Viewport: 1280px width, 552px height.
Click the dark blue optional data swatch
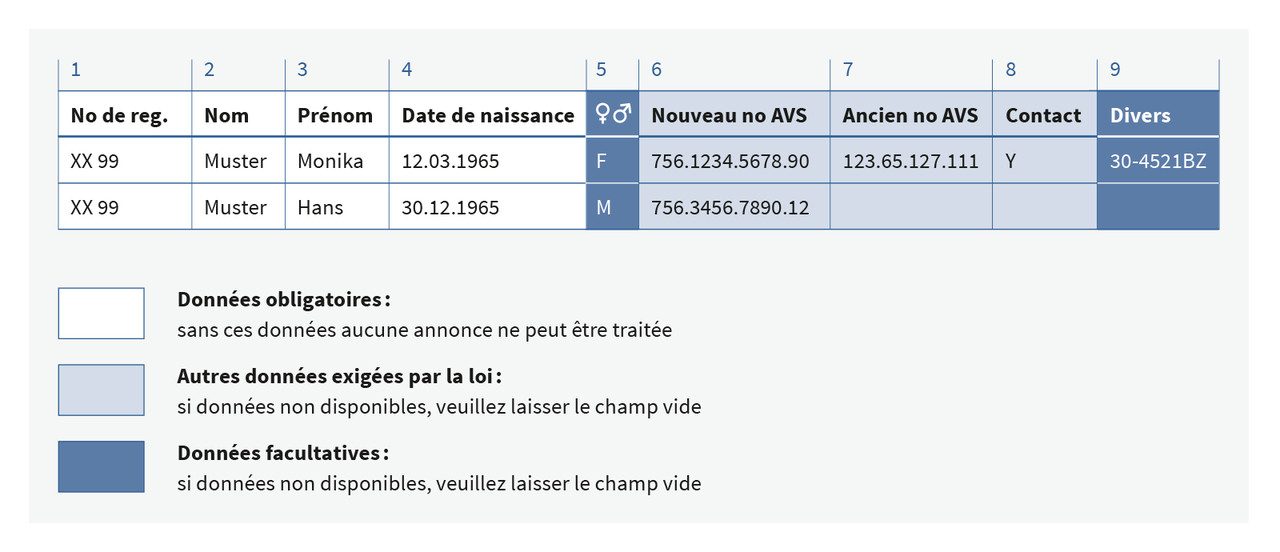click(101, 467)
